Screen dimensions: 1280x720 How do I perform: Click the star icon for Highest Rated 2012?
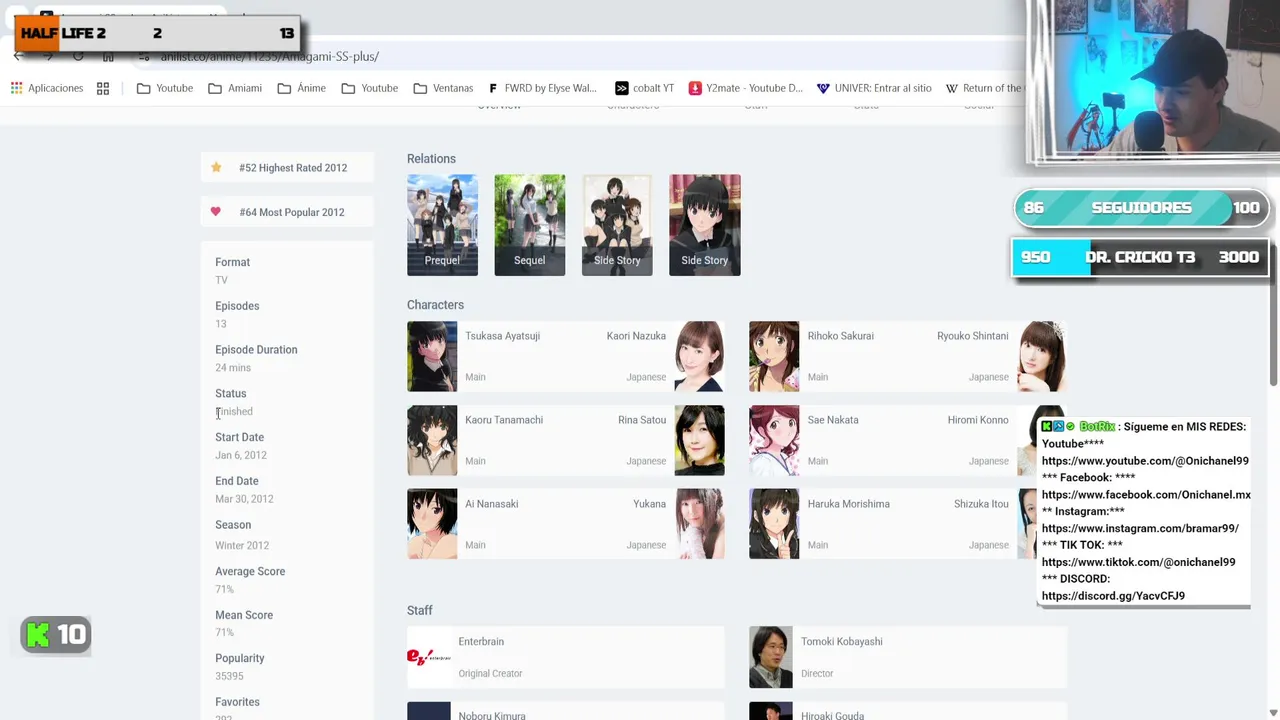(216, 167)
